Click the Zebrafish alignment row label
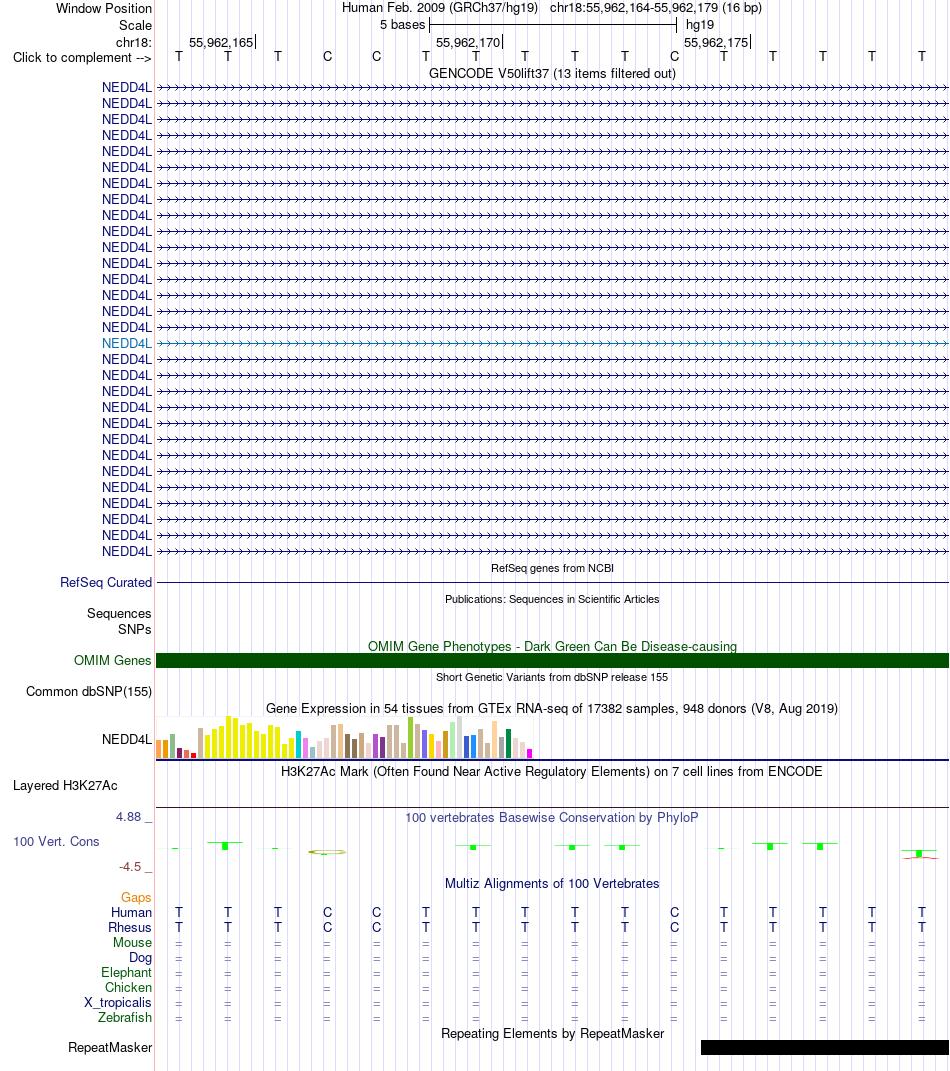950x1071 pixels. pos(125,1018)
